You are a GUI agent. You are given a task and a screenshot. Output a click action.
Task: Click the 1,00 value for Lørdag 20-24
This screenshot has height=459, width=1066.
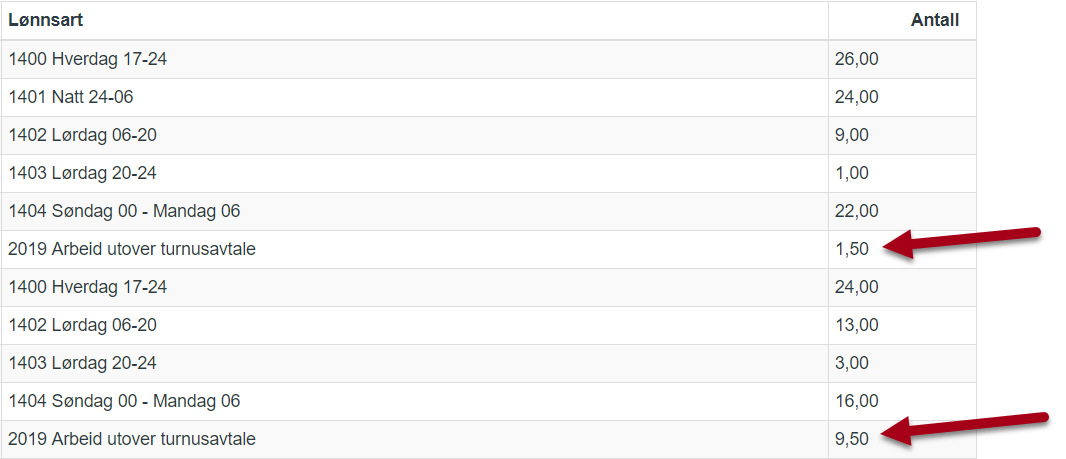[852, 173]
